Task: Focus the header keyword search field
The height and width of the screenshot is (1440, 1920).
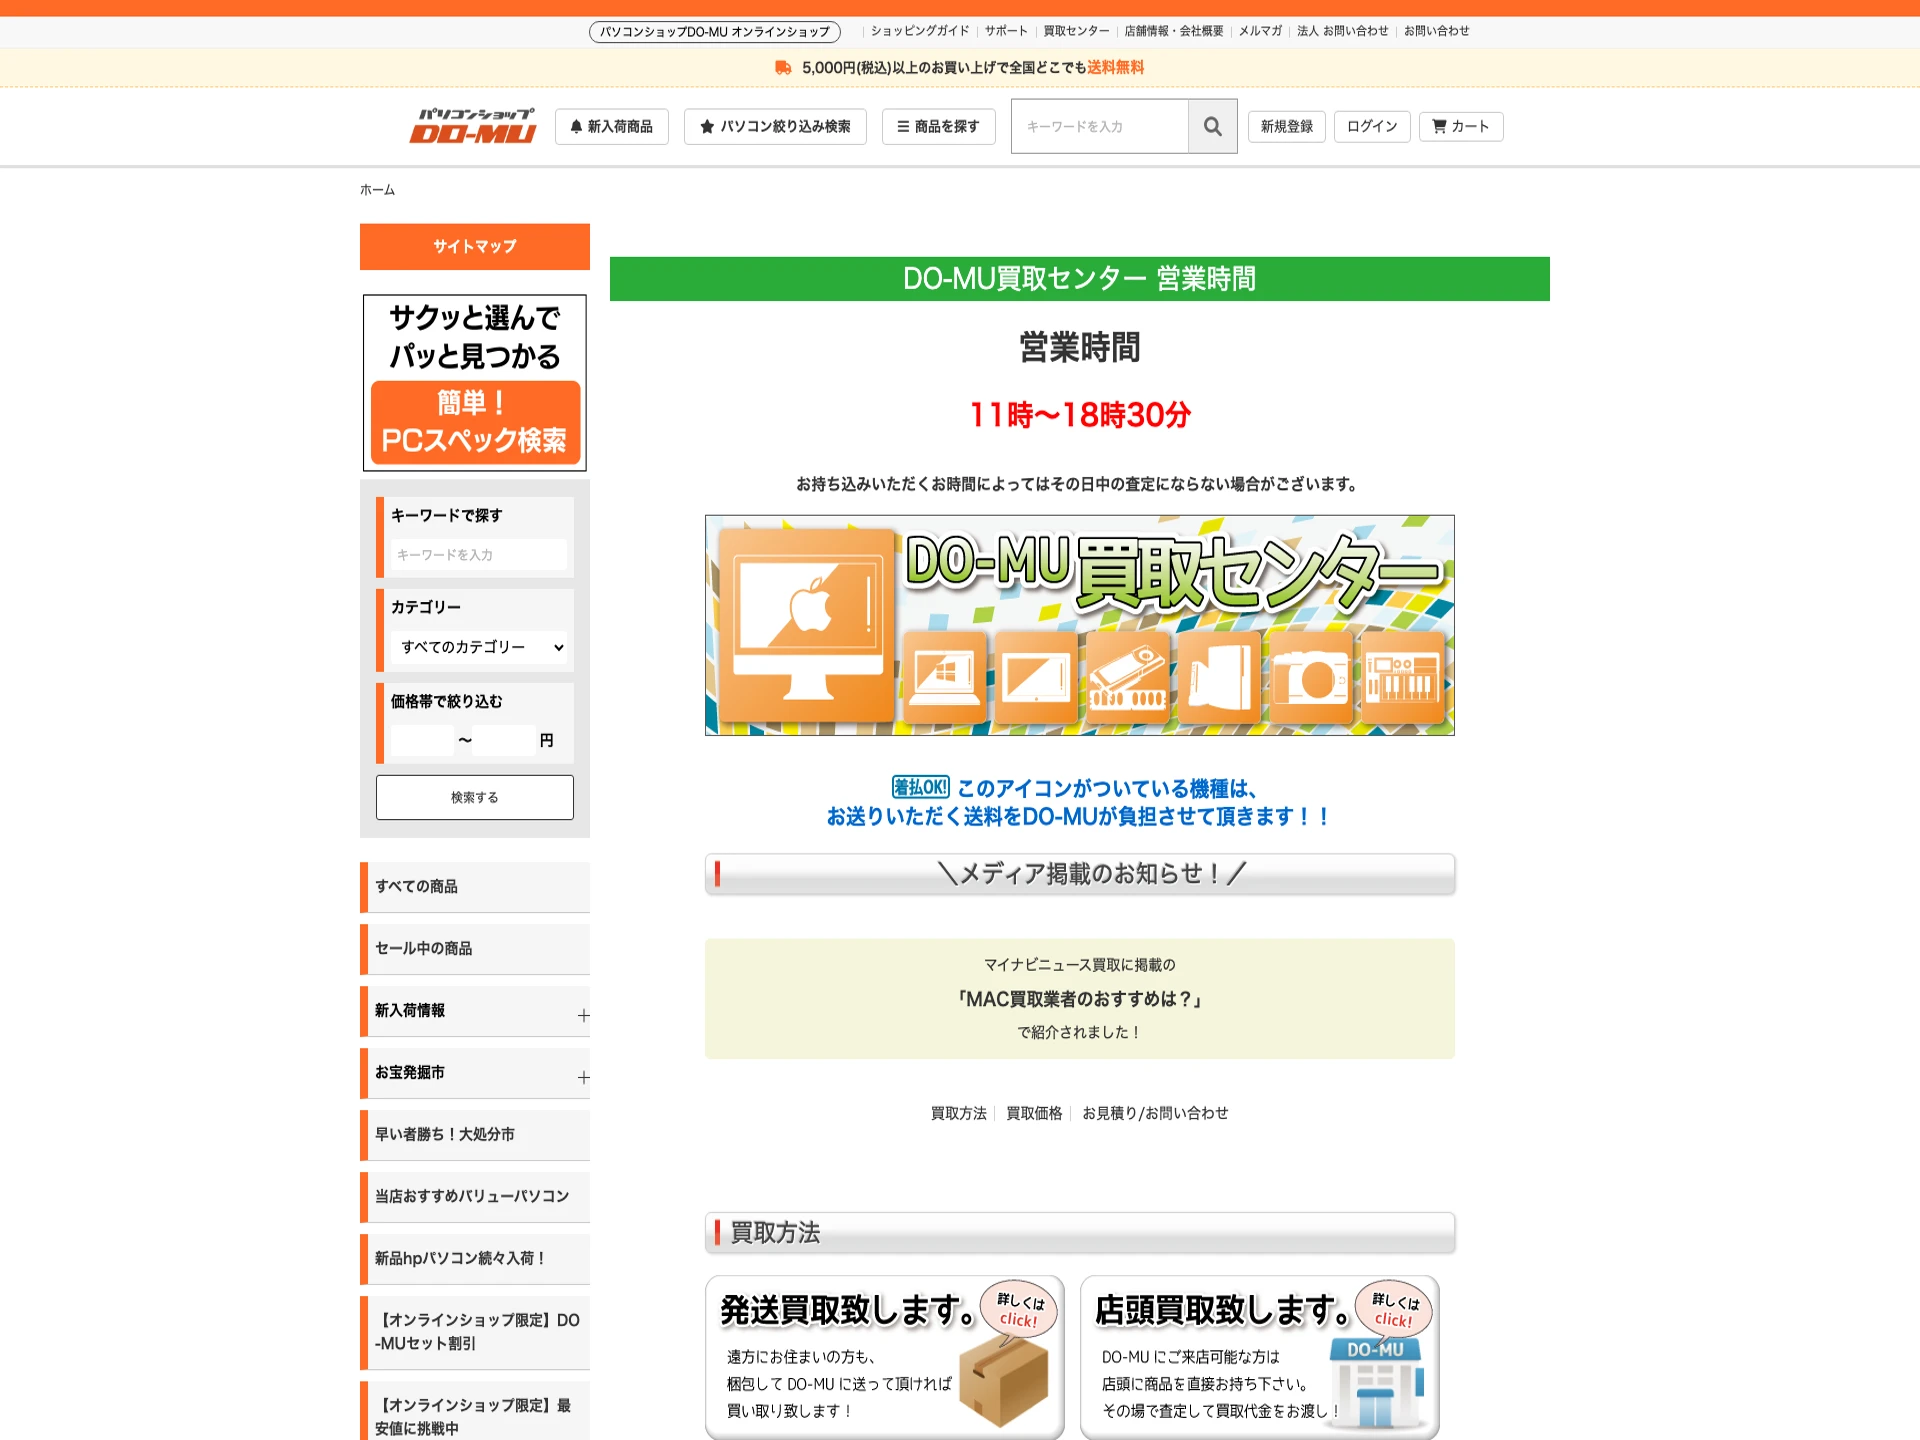Action: click(1099, 126)
